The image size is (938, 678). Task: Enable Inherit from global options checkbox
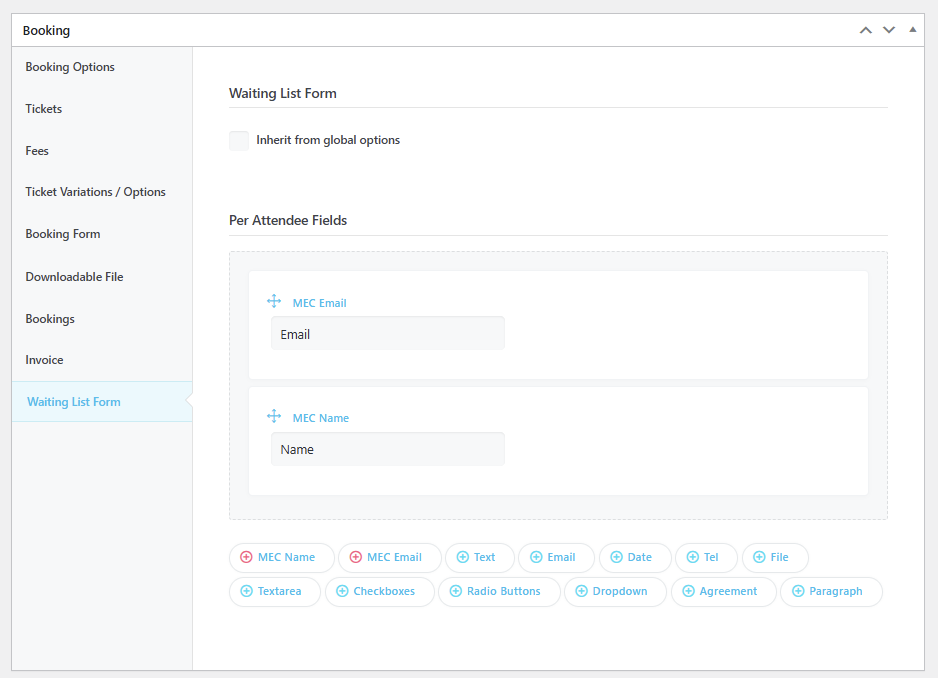(239, 141)
